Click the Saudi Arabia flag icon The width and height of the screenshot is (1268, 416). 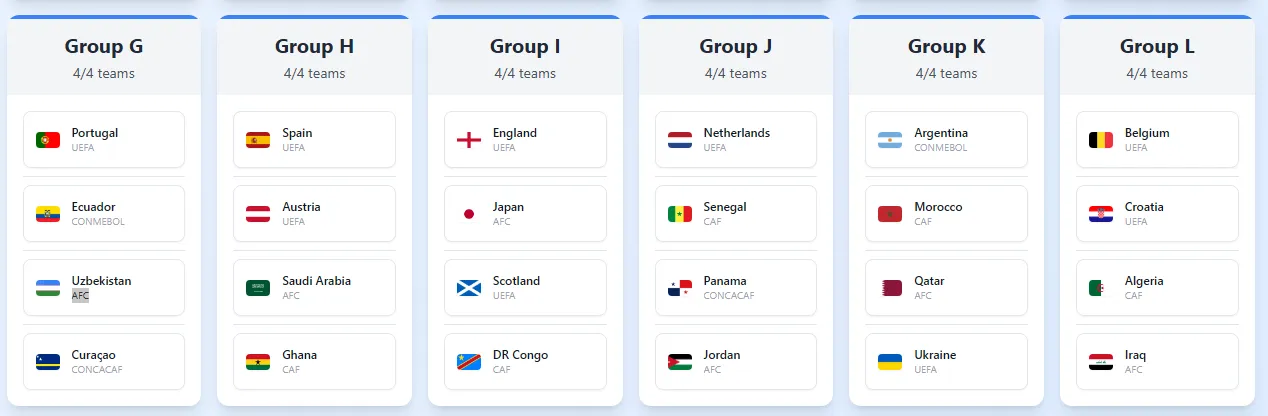tap(258, 288)
